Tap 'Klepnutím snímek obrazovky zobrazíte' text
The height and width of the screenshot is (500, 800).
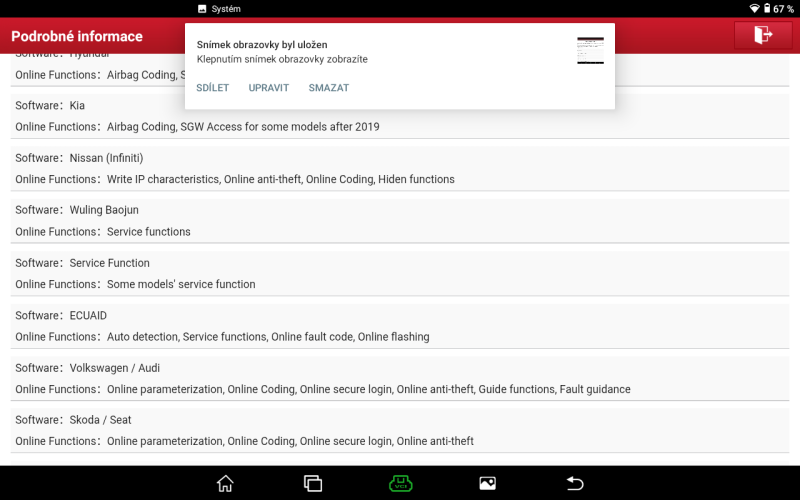[x=282, y=59]
